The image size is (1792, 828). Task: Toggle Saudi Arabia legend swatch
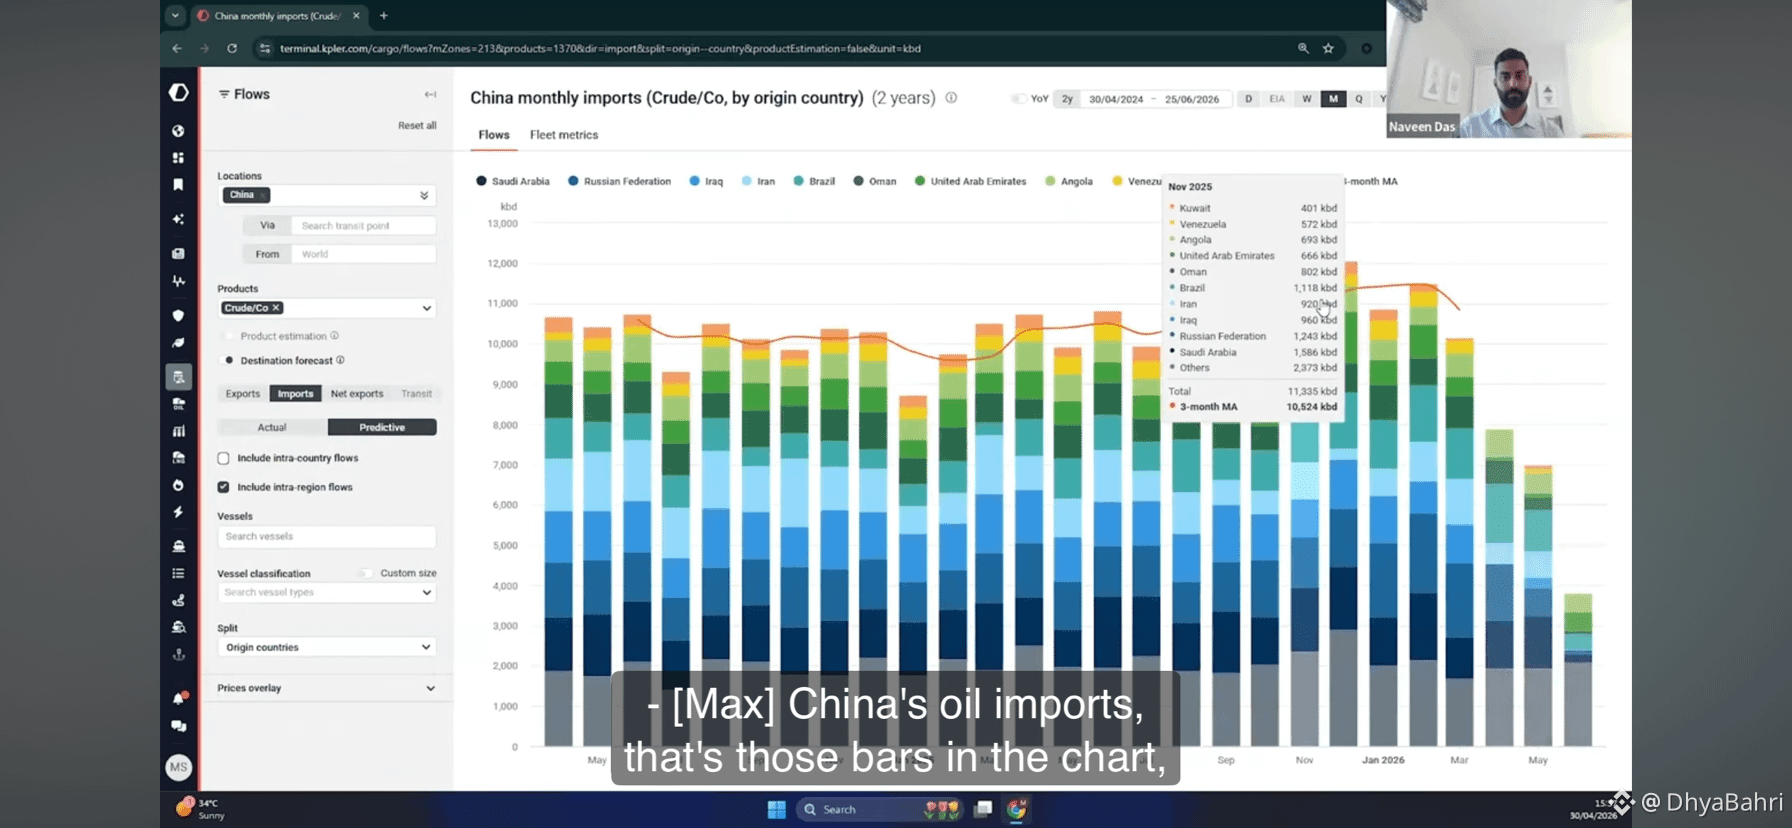[x=481, y=181]
